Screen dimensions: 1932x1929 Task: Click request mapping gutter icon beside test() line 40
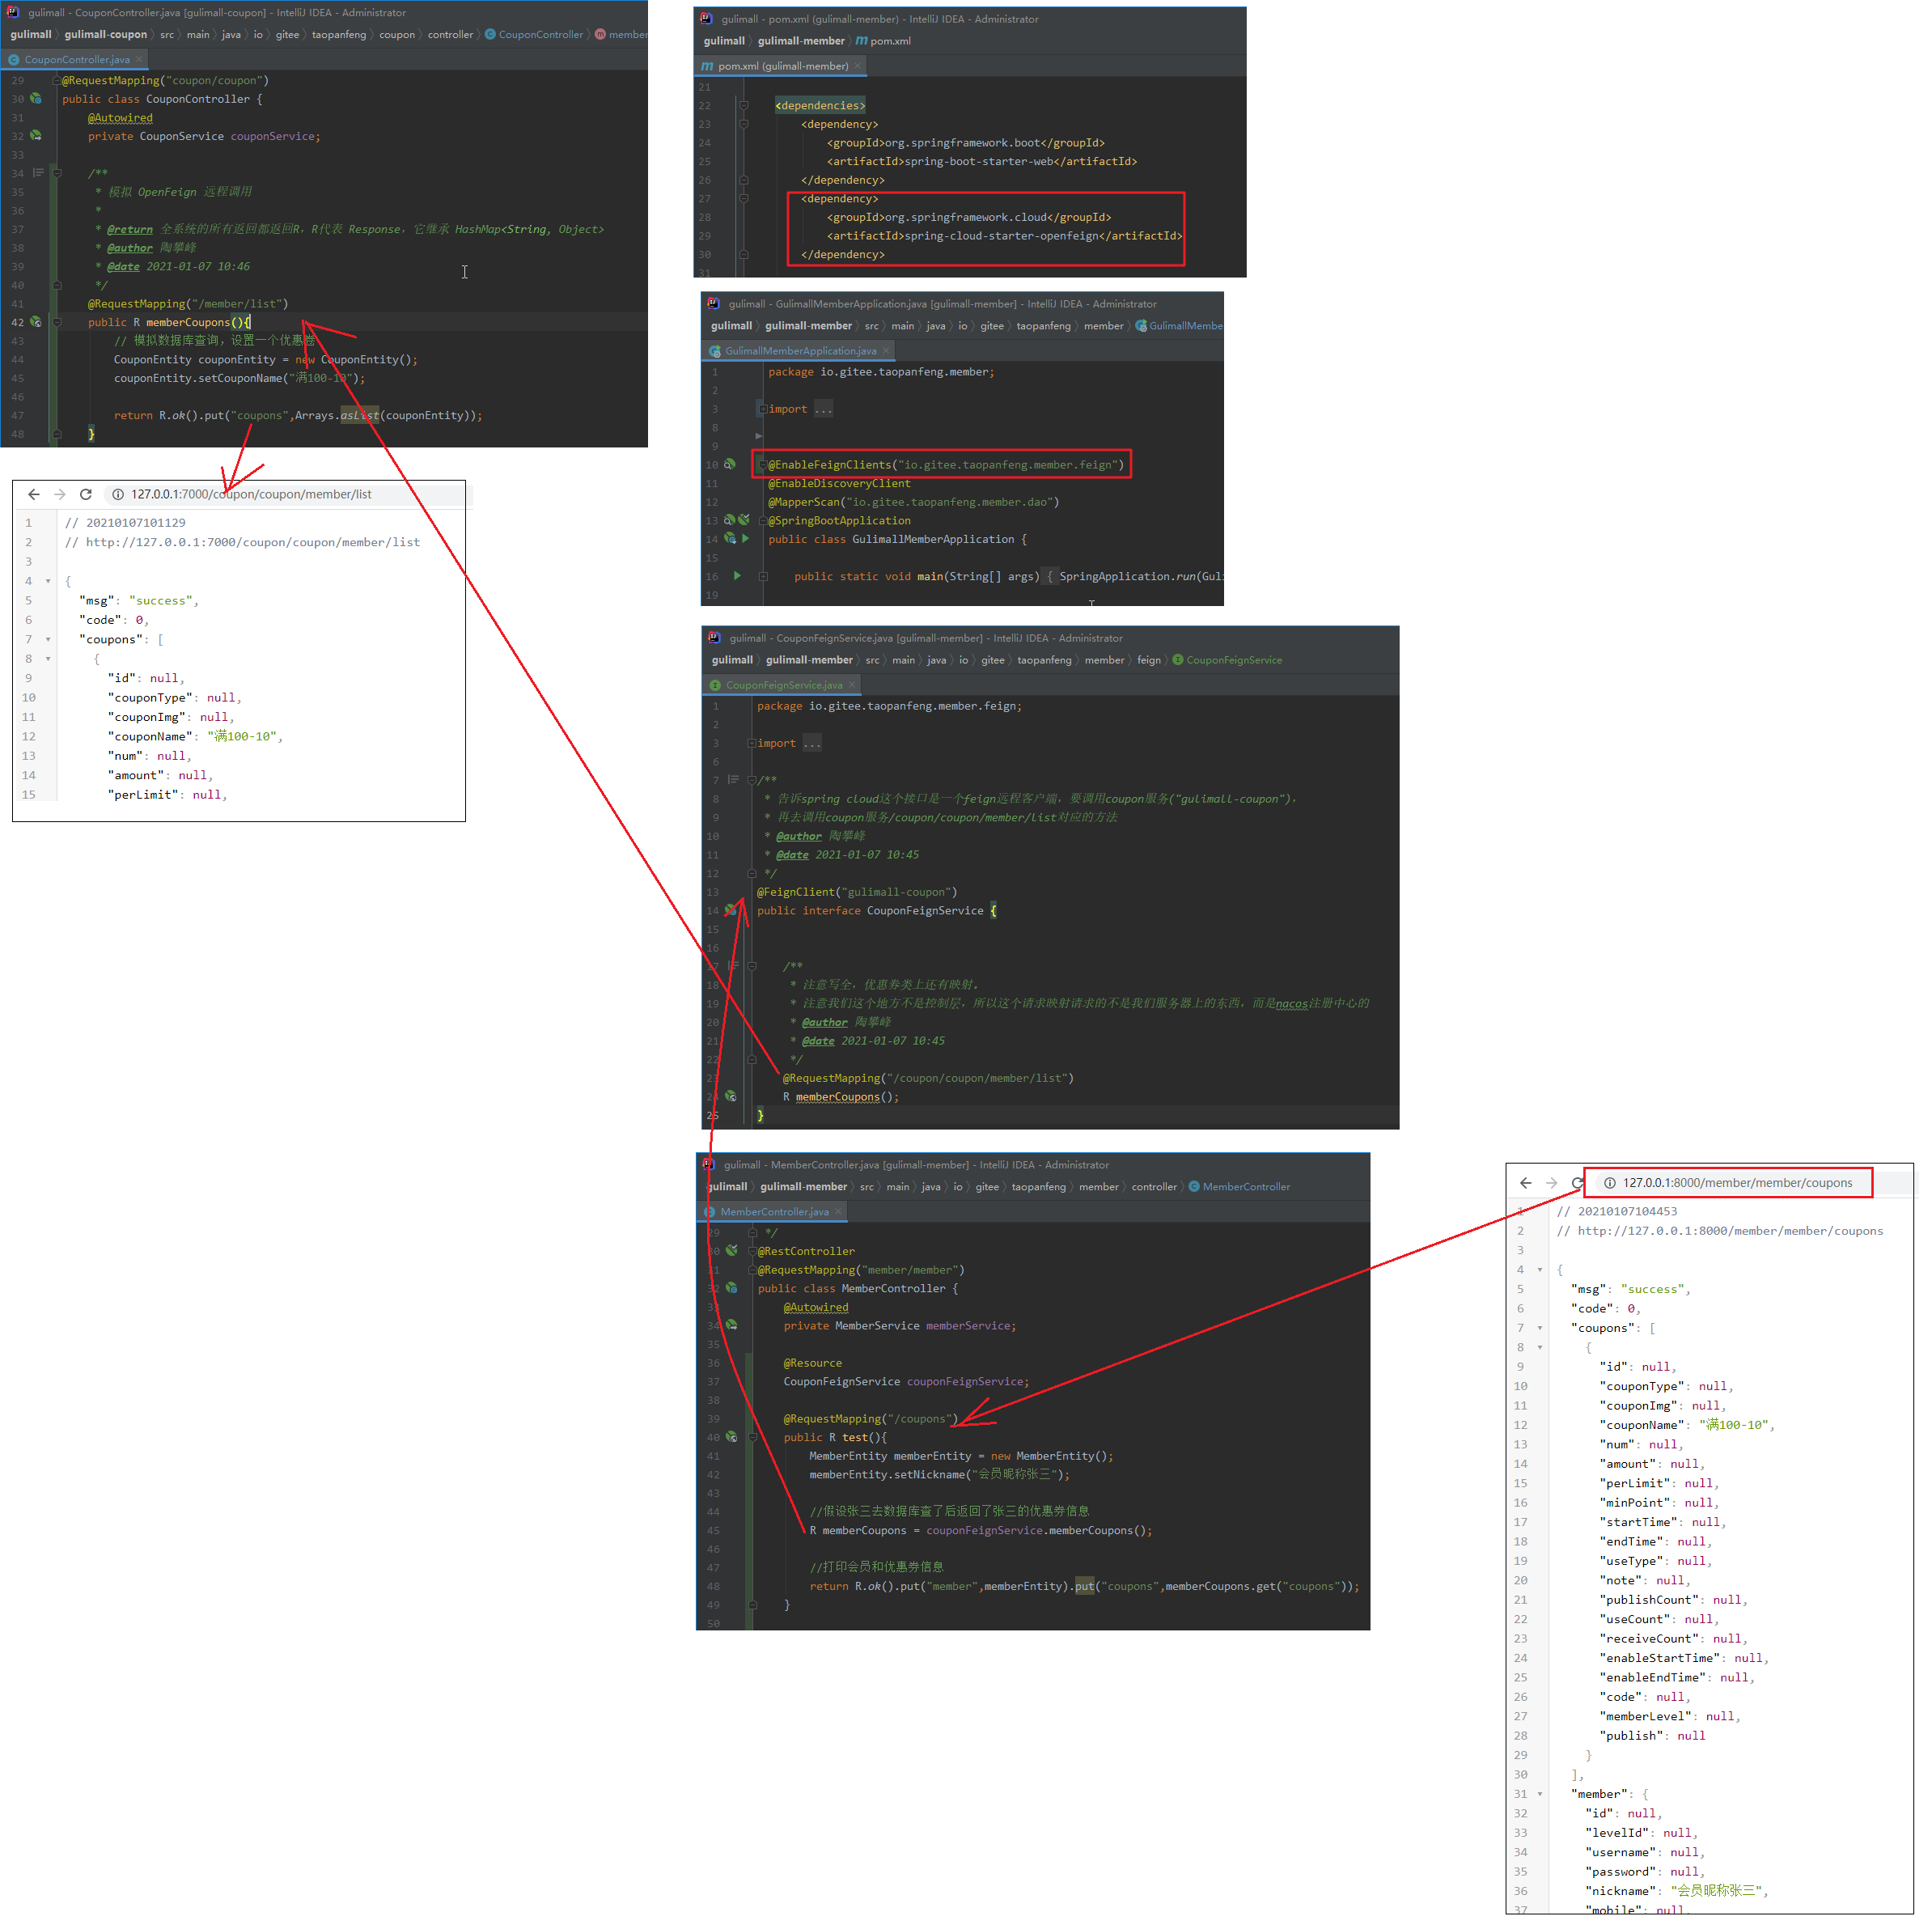tap(733, 1439)
